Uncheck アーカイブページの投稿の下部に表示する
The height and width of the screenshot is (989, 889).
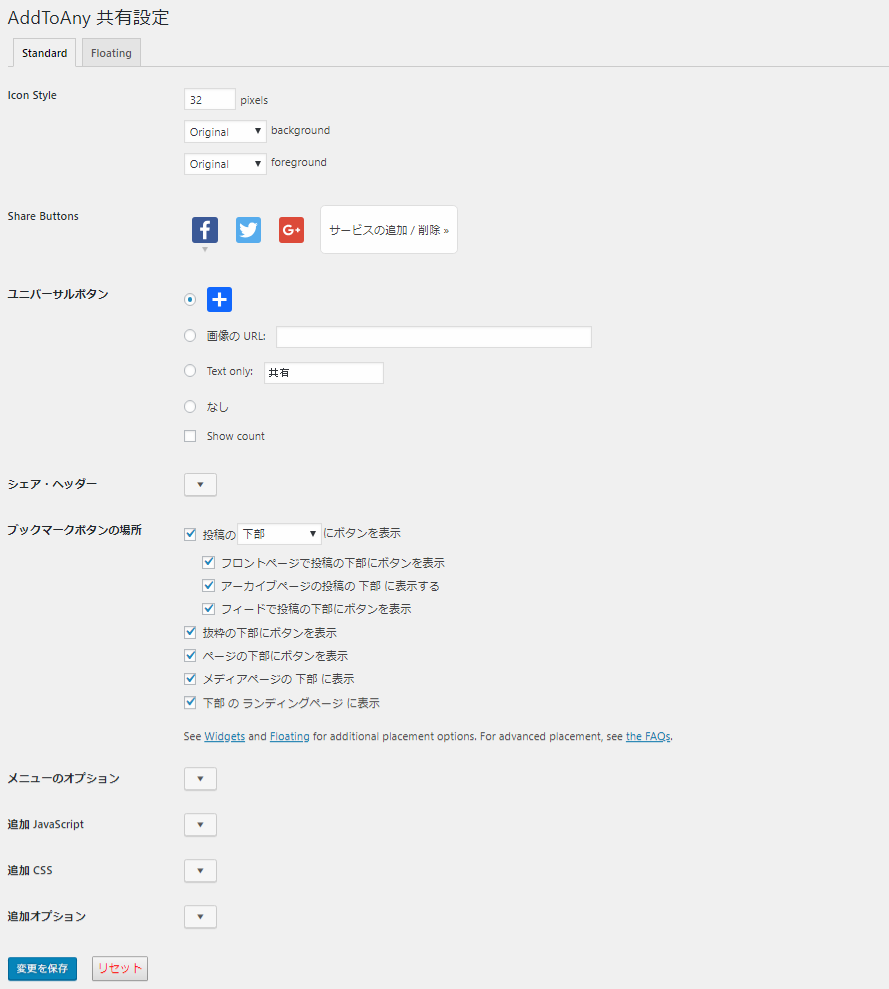click(208, 585)
